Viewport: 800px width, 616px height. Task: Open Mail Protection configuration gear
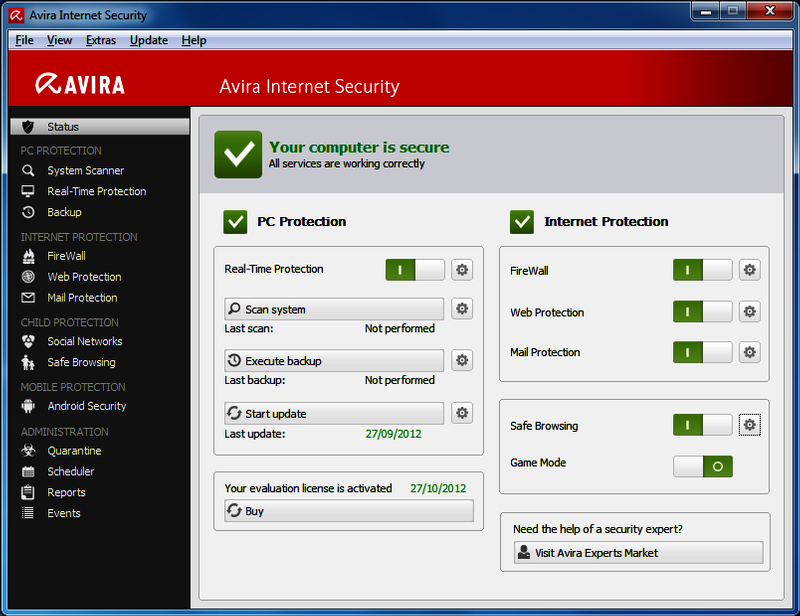[x=749, y=352]
